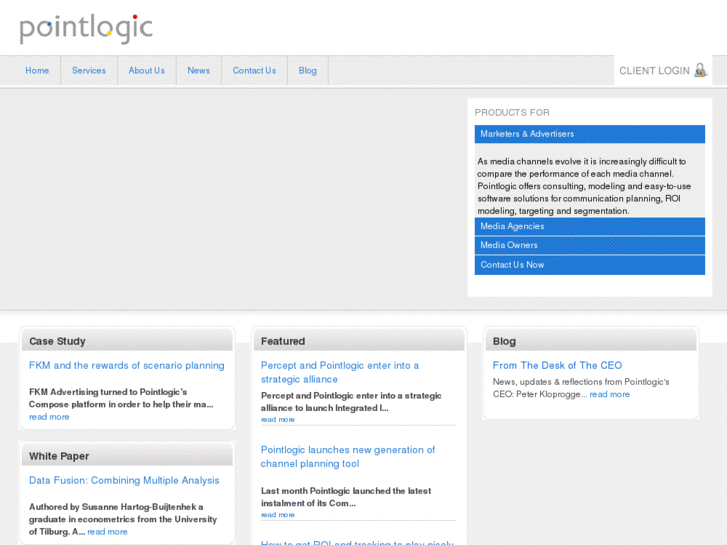The image size is (727, 545).
Task: Open the Home menu item
Action: pyautogui.click(x=37, y=71)
